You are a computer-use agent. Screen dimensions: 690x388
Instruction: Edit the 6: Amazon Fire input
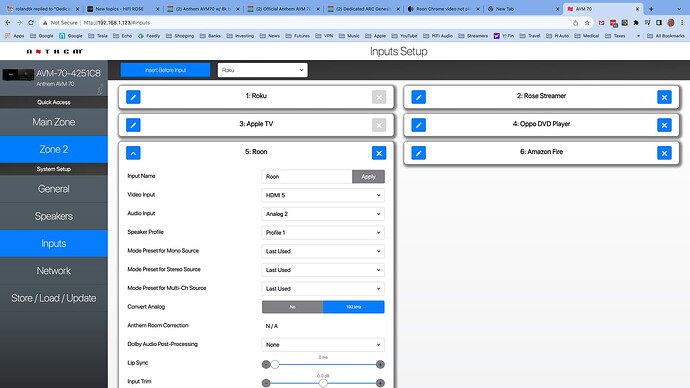(x=418, y=153)
